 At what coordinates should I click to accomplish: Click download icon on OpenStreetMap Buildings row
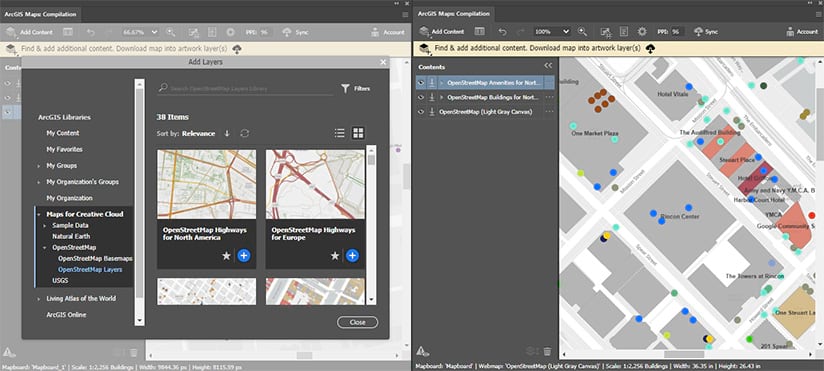tap(431, 97)
